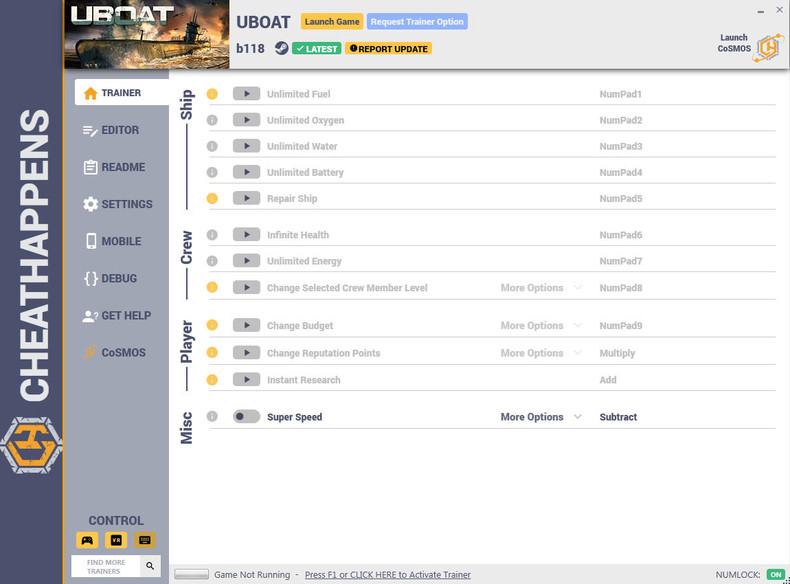Open the TRAINER tab

[122, 93]
